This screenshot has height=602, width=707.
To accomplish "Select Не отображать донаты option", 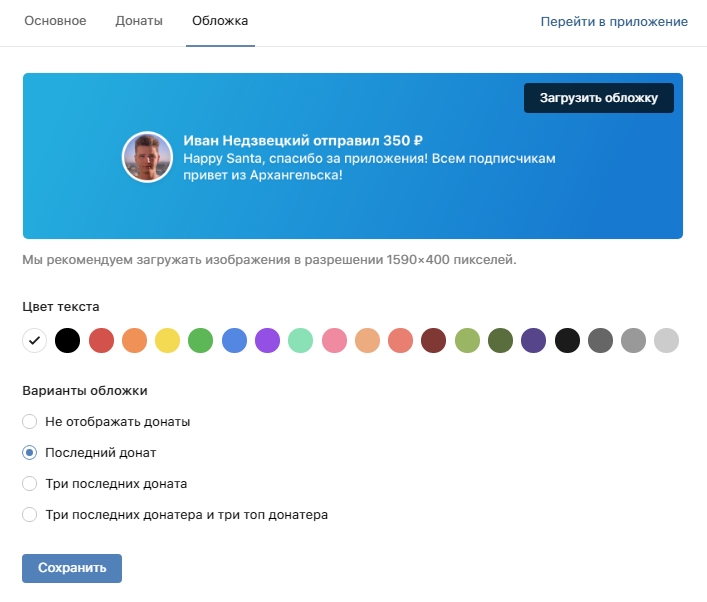I will (106, 422).
